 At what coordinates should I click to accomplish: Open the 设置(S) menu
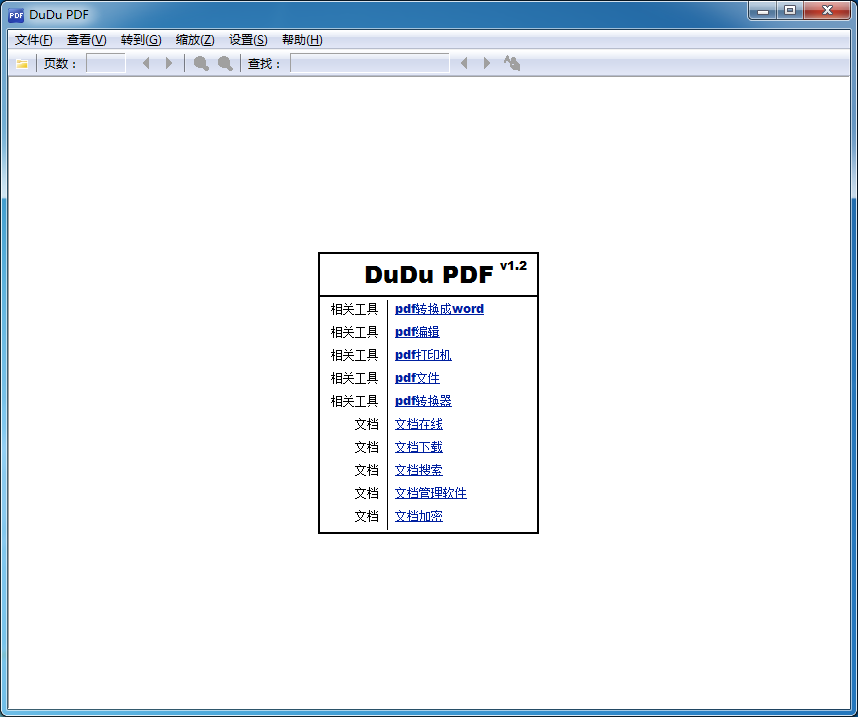[248, 40]
